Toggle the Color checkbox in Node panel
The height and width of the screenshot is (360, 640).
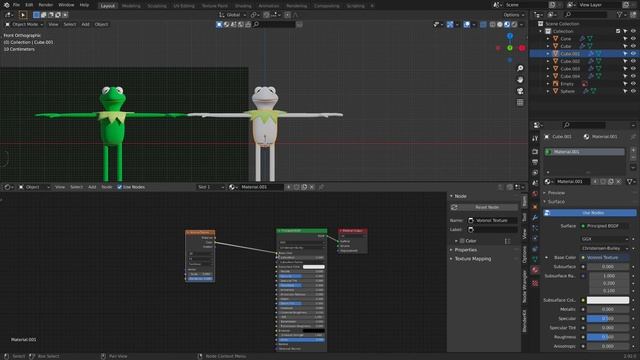coord(462,241)
